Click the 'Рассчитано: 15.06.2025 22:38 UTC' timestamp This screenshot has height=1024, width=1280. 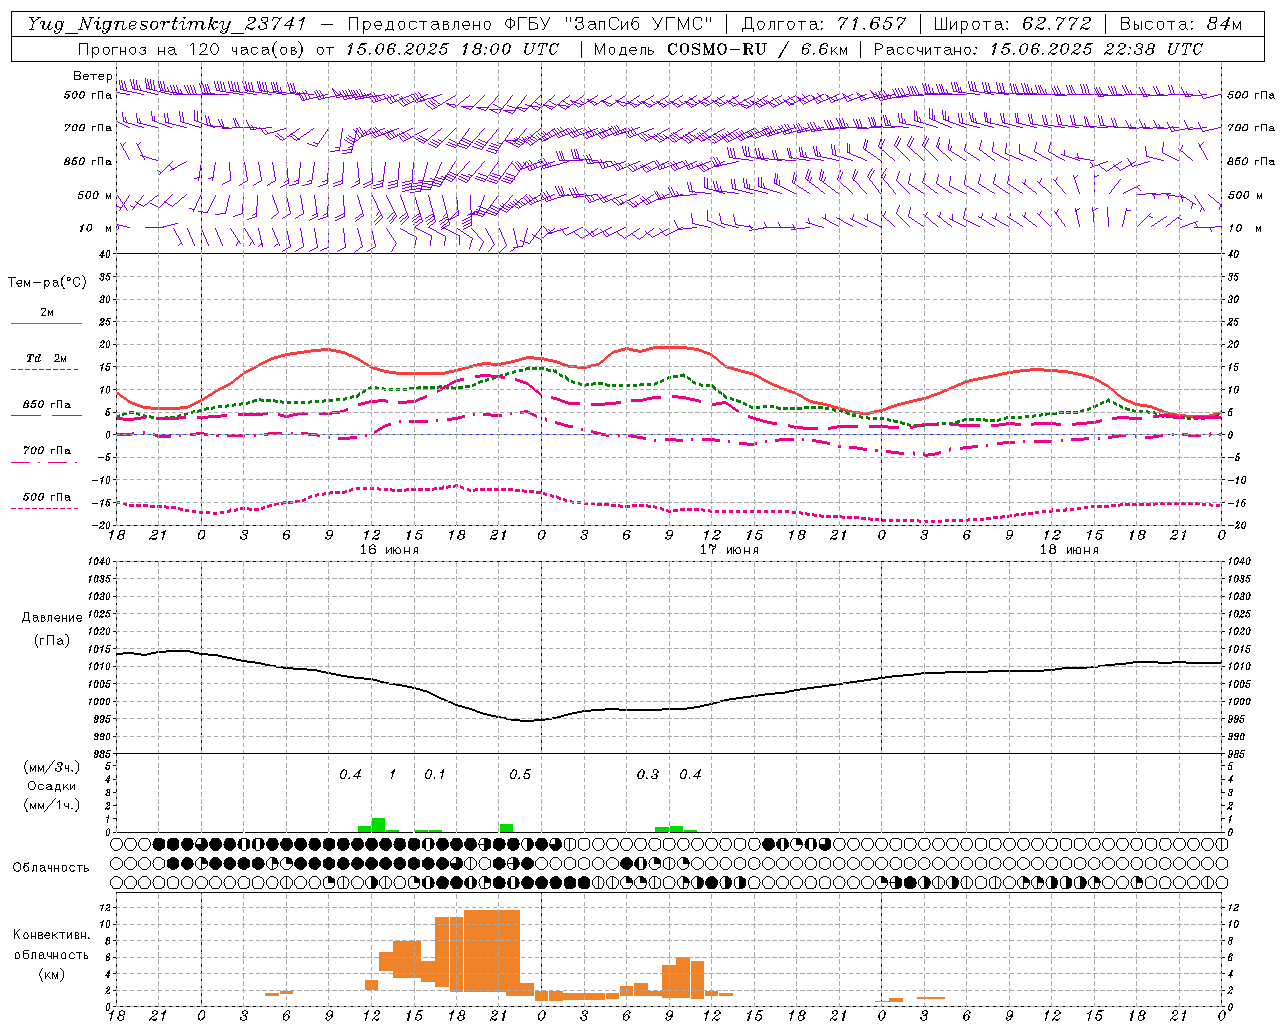tap(1038, 49)
